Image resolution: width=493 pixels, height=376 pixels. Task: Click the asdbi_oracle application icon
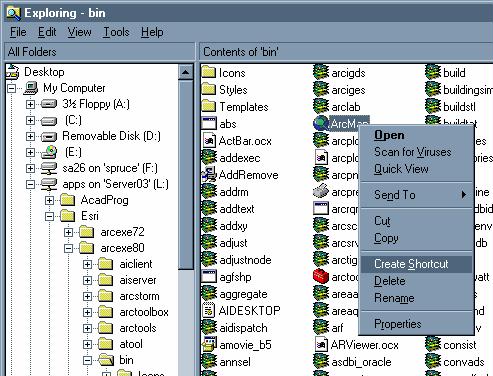[x=321, y=361]
